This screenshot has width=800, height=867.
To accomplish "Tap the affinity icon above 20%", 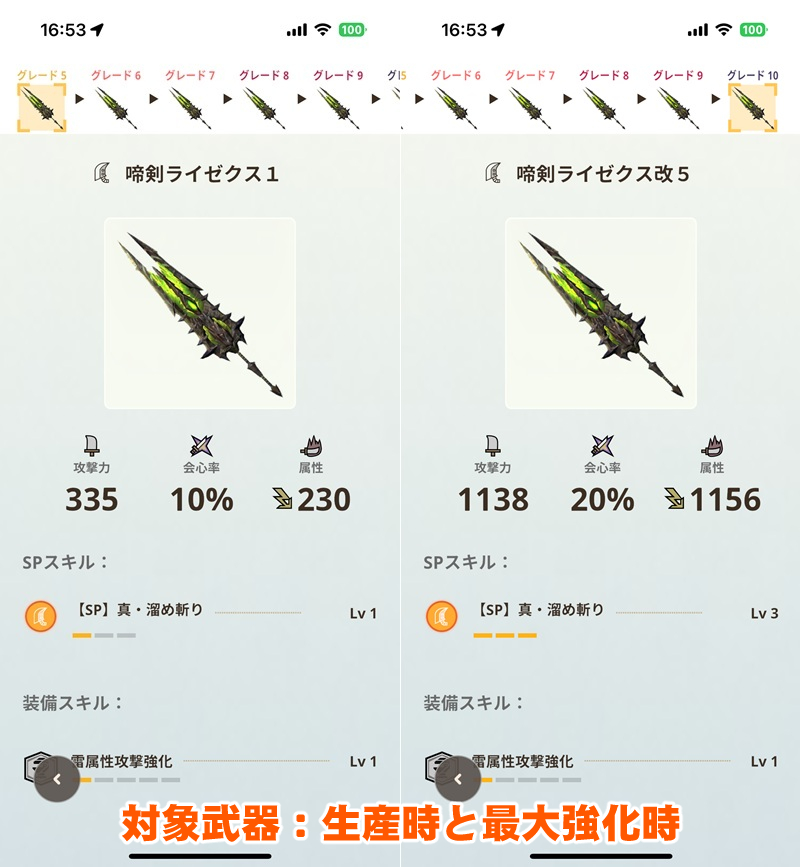I will (602, 445).
